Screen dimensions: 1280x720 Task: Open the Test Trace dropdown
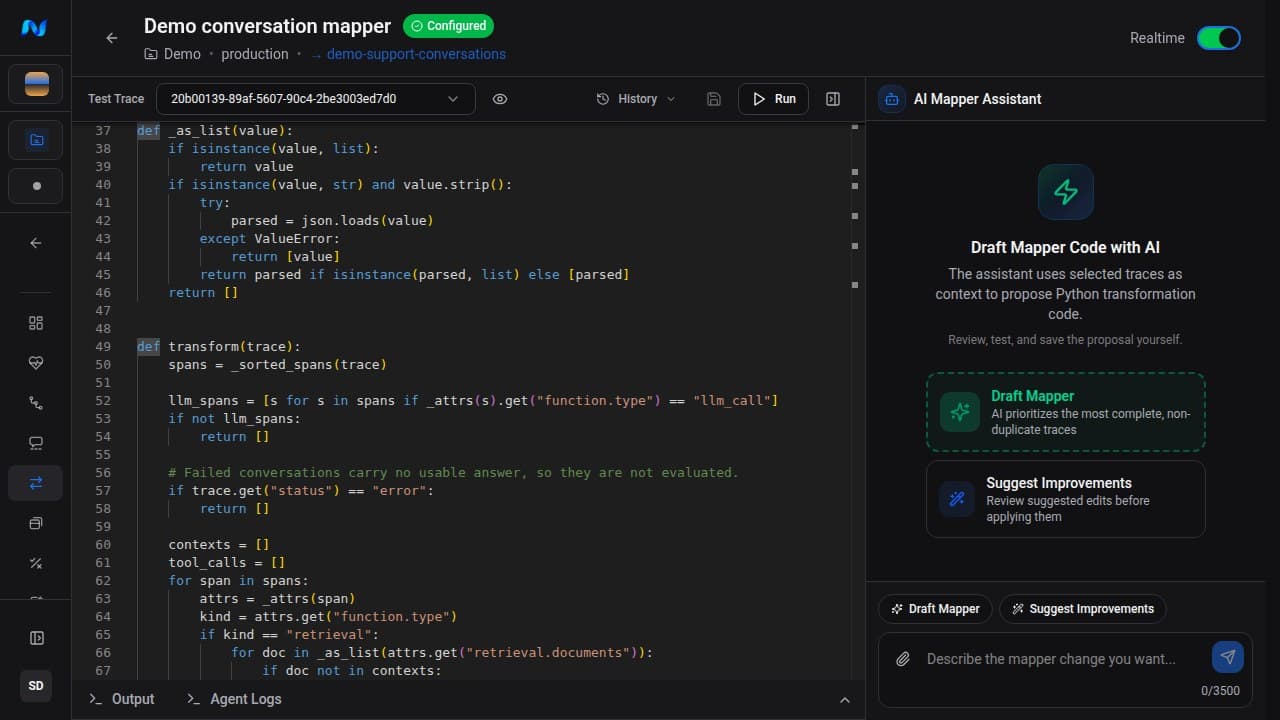point(317,99)
